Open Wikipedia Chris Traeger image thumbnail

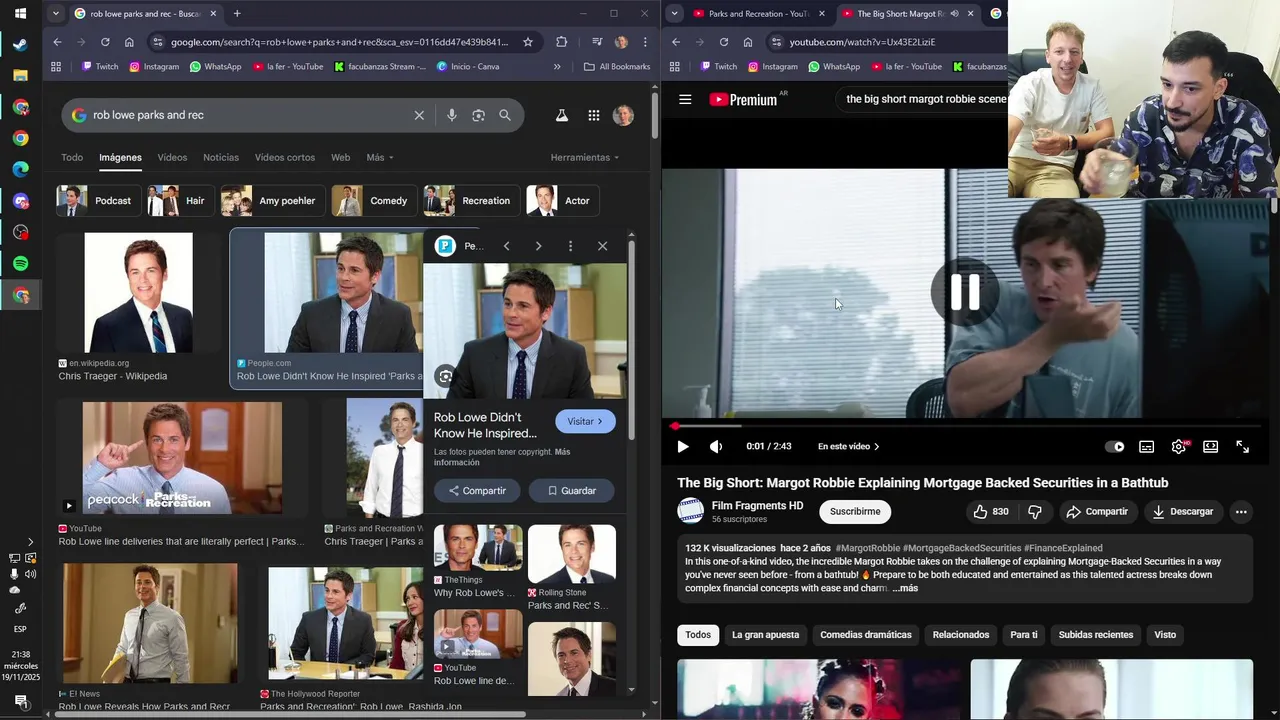click(x=139, y=292)
